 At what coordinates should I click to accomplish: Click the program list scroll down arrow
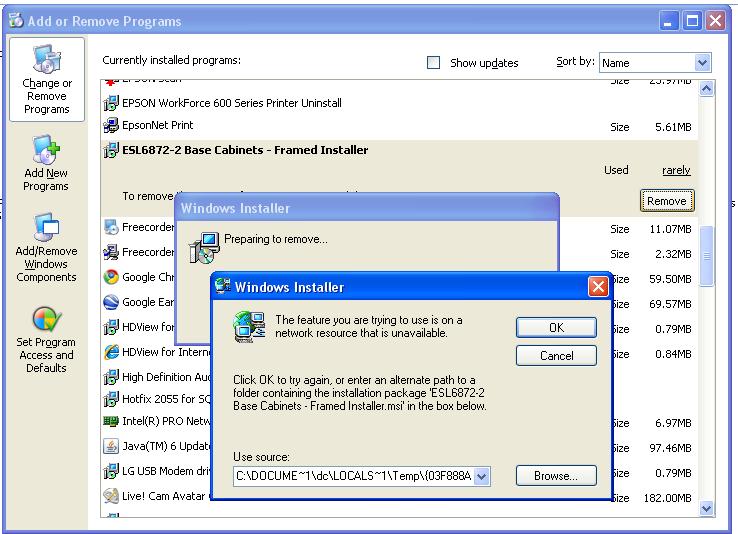(706, 508)
